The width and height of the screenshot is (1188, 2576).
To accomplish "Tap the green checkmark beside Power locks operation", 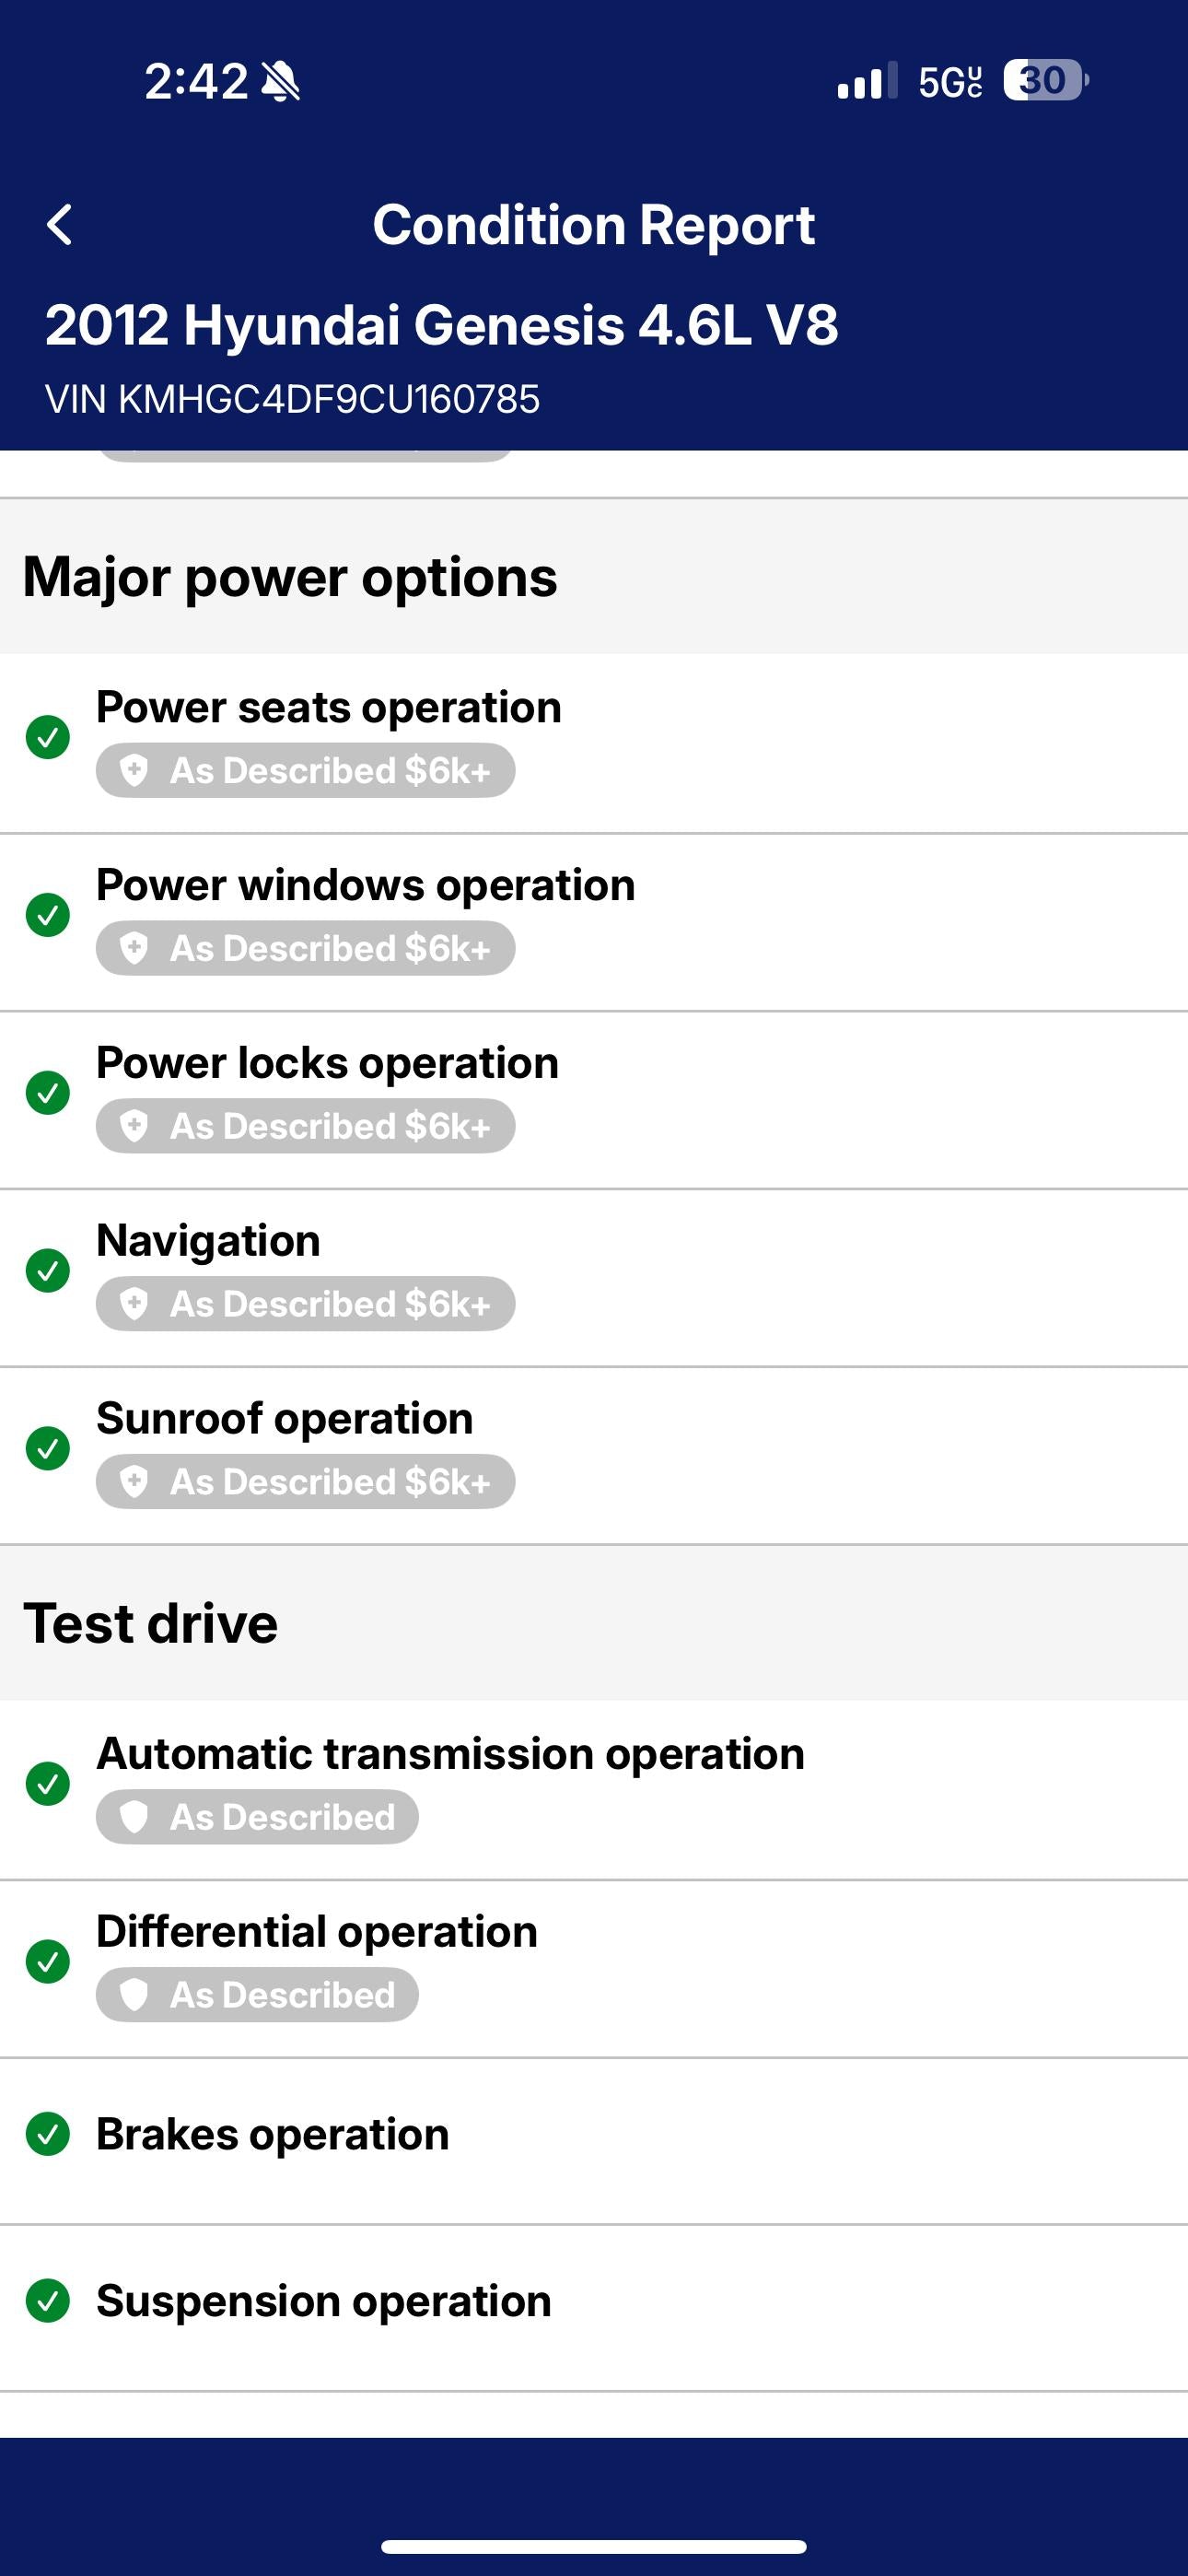I will click(48, 1093).
